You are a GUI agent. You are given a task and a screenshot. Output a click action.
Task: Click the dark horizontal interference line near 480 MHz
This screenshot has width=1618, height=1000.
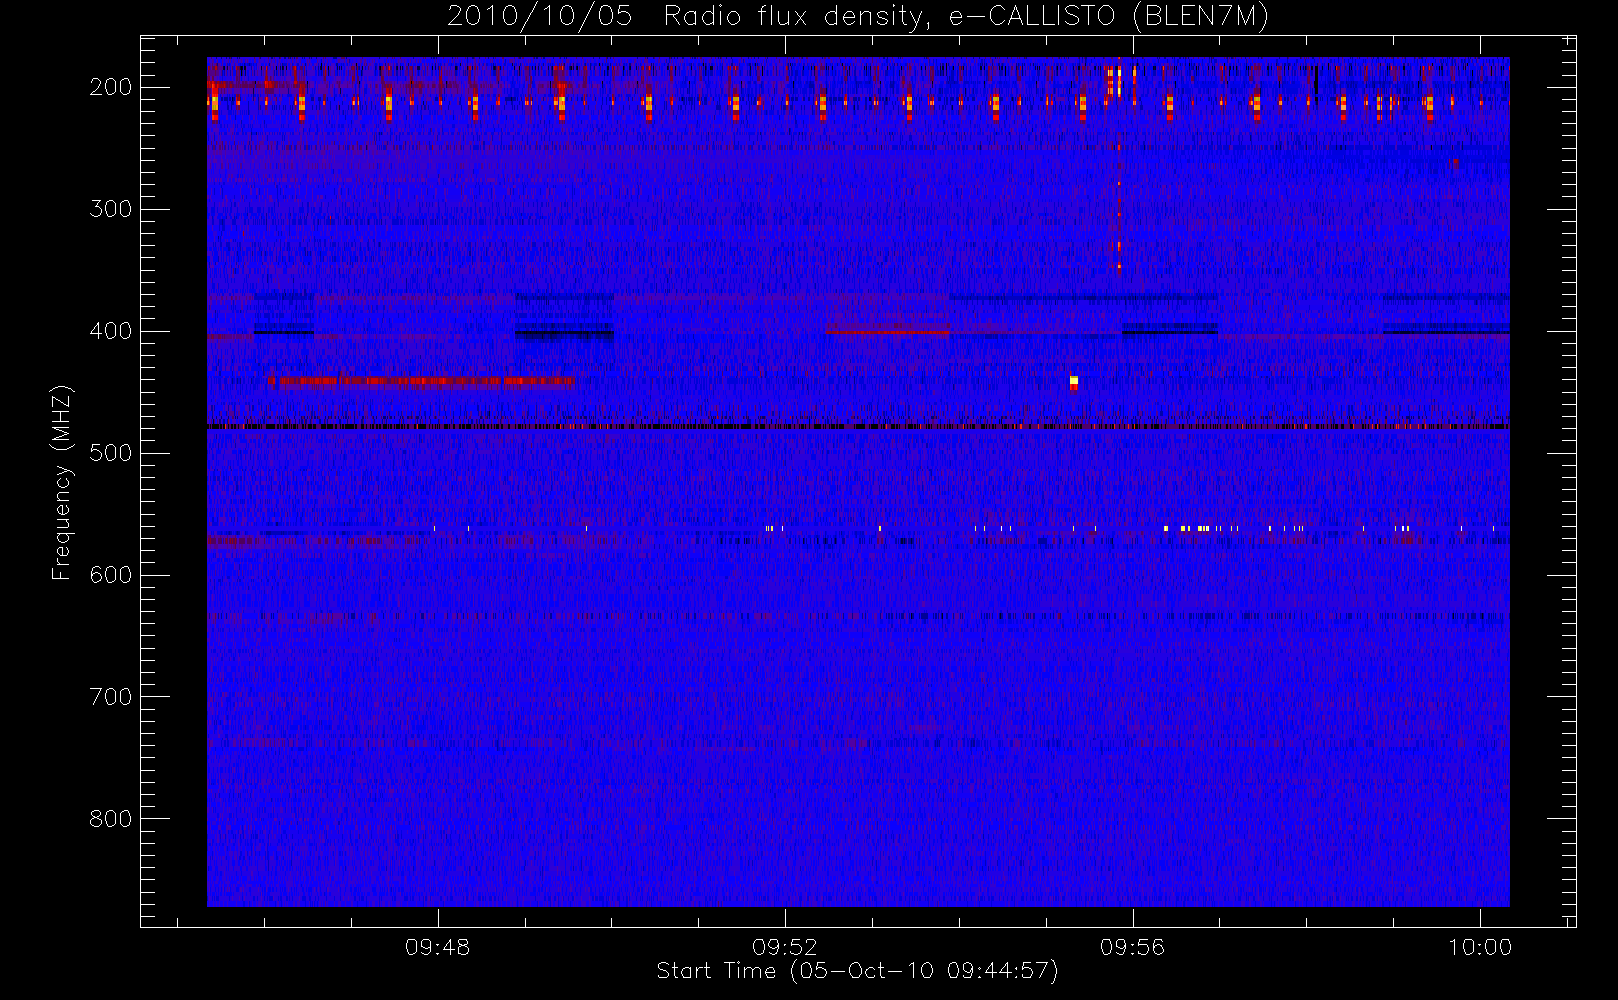click(858, 427)
